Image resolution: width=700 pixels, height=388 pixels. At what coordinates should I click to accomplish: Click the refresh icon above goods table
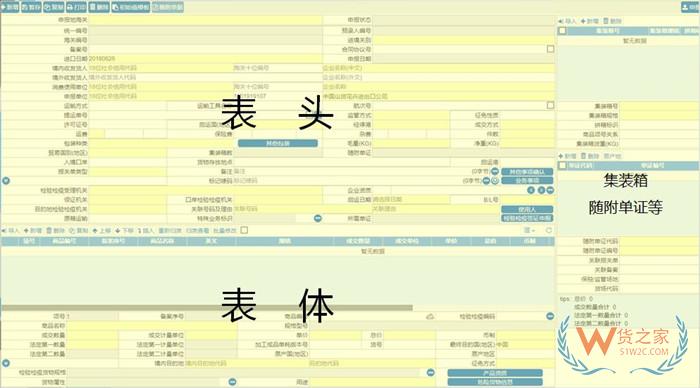pos(549,230)
